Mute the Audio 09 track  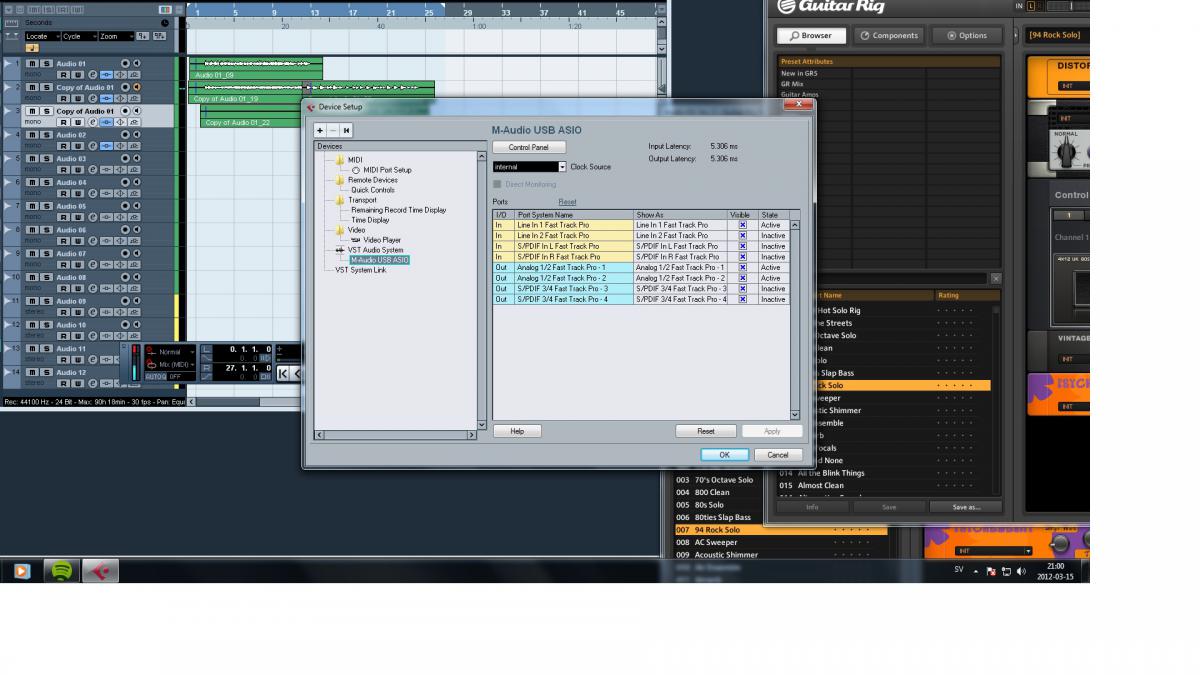(32, 301)
